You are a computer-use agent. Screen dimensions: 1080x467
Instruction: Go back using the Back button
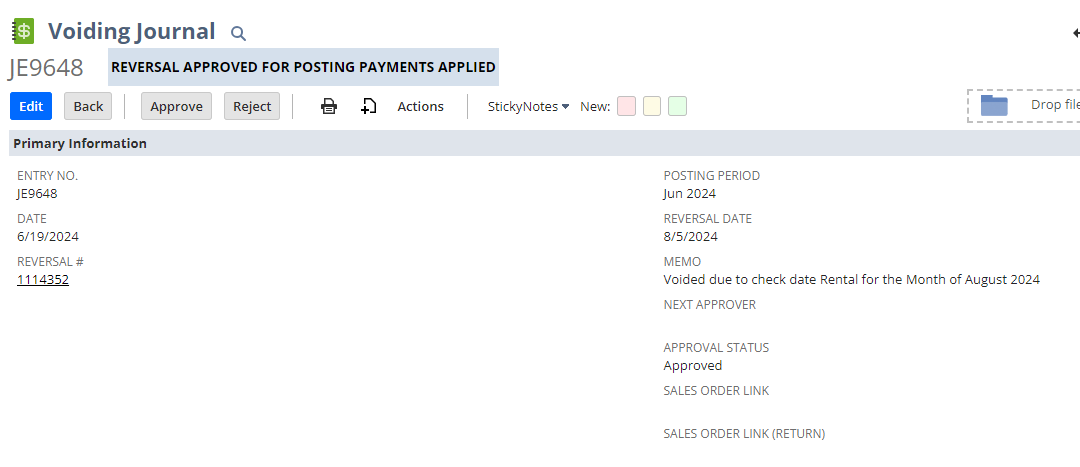click(88, 106)
